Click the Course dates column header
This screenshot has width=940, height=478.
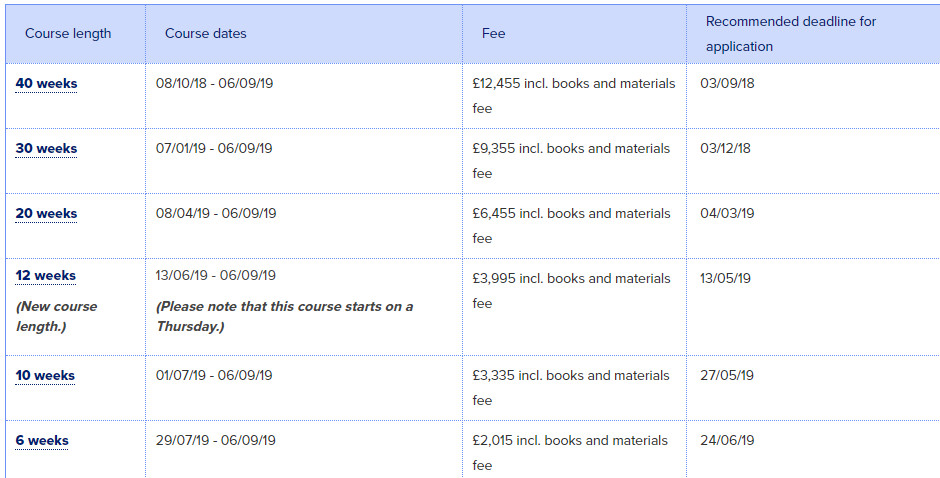[206, 34]
